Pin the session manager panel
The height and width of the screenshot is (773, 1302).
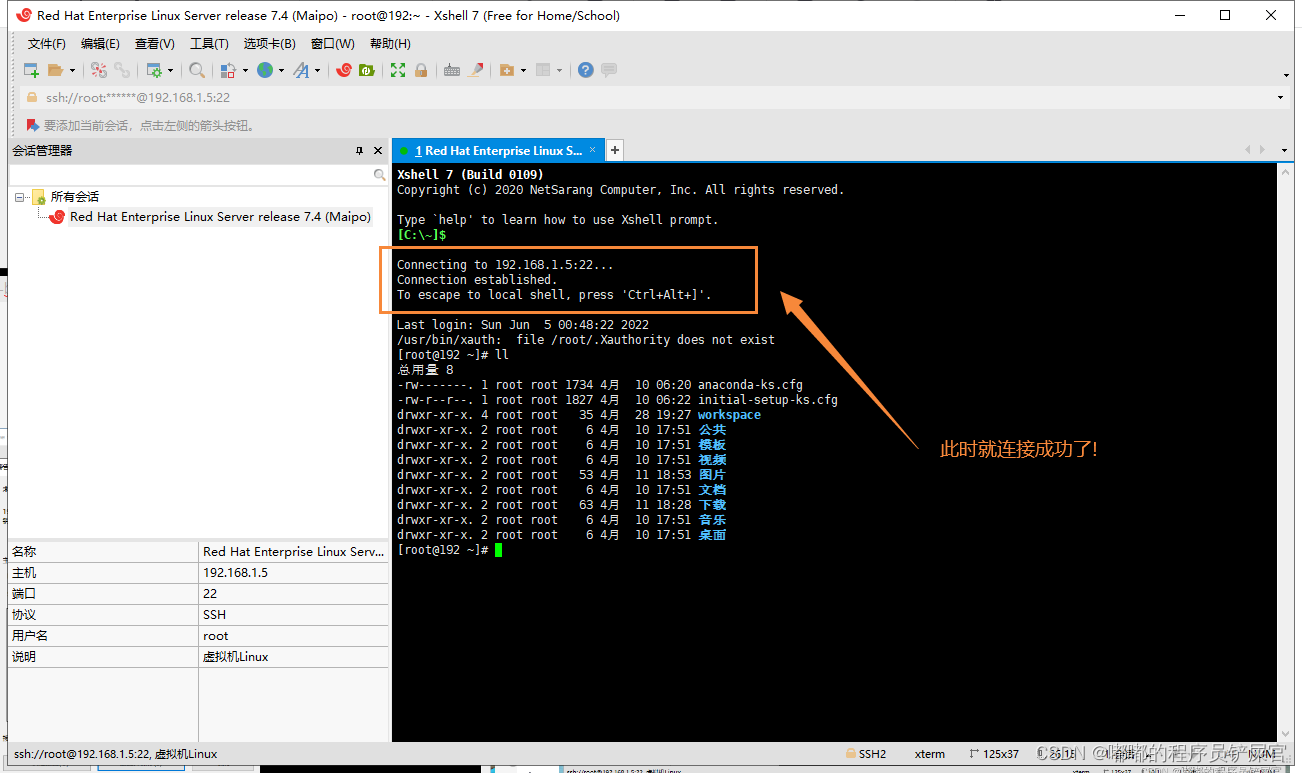point(359,151)
